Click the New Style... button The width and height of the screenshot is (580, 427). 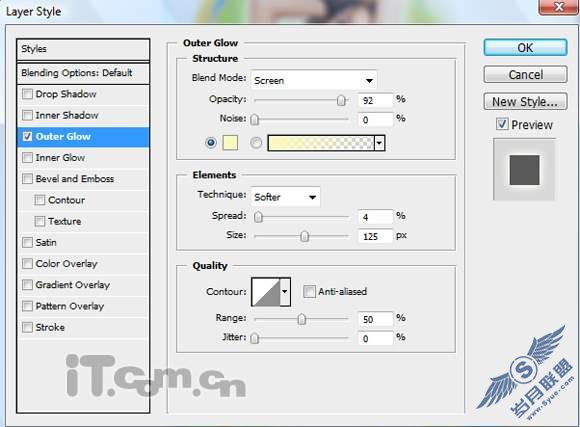click(x=525, y=101)
